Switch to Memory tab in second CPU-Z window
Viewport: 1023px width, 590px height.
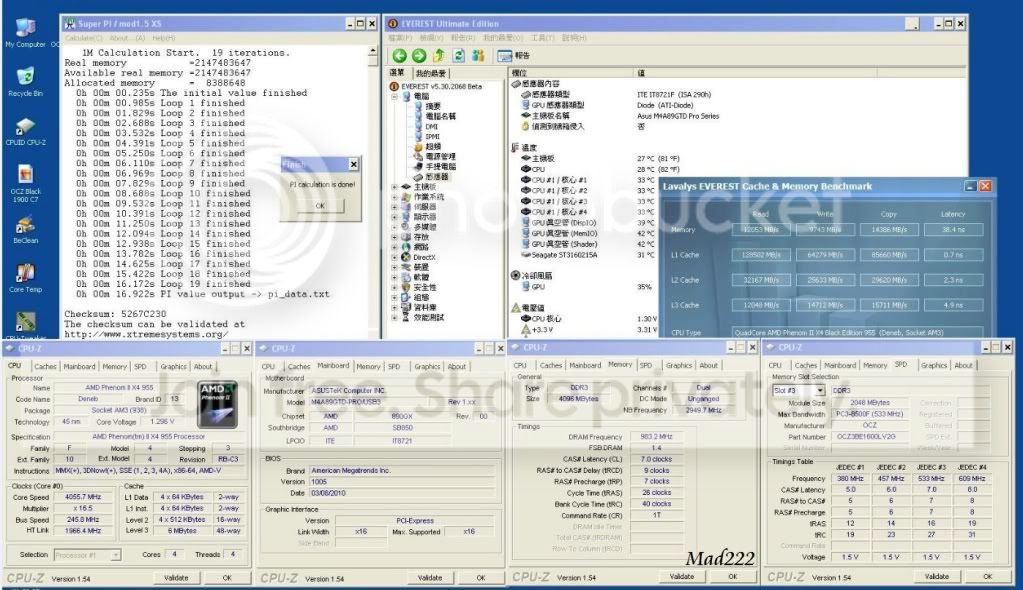pyautogui.click(x=368, y=367)
